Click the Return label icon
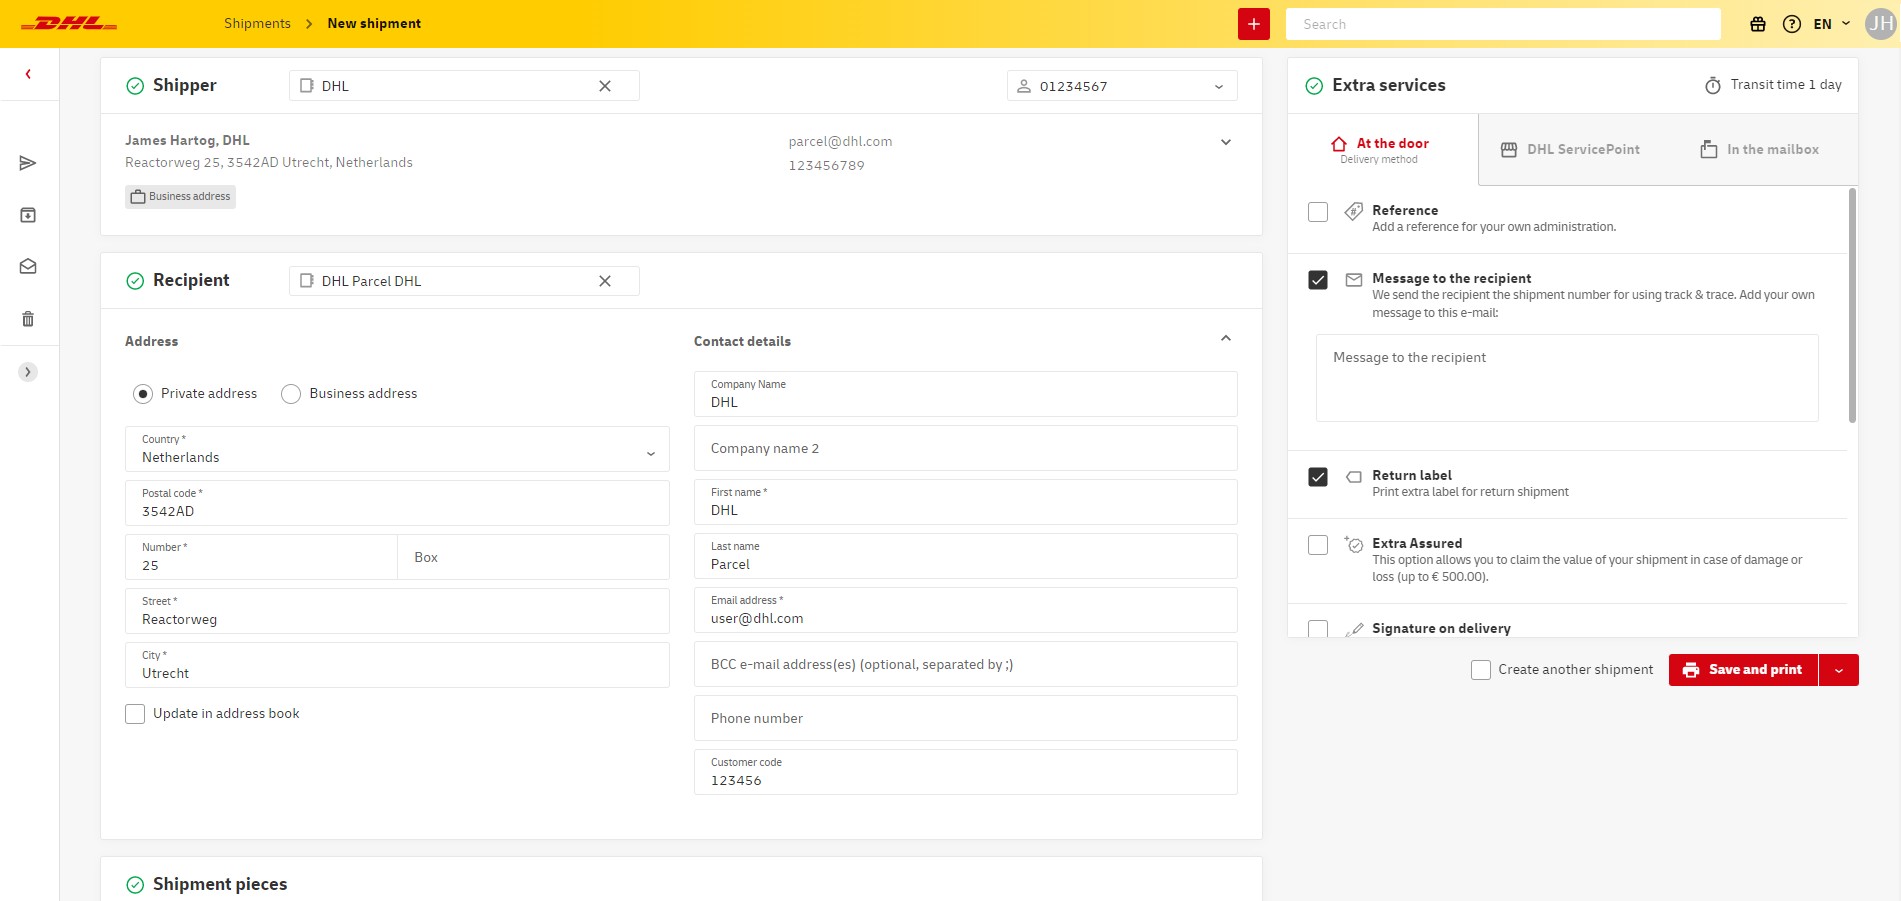The height and width of the screenshot is (901, 1901). 1354,477
